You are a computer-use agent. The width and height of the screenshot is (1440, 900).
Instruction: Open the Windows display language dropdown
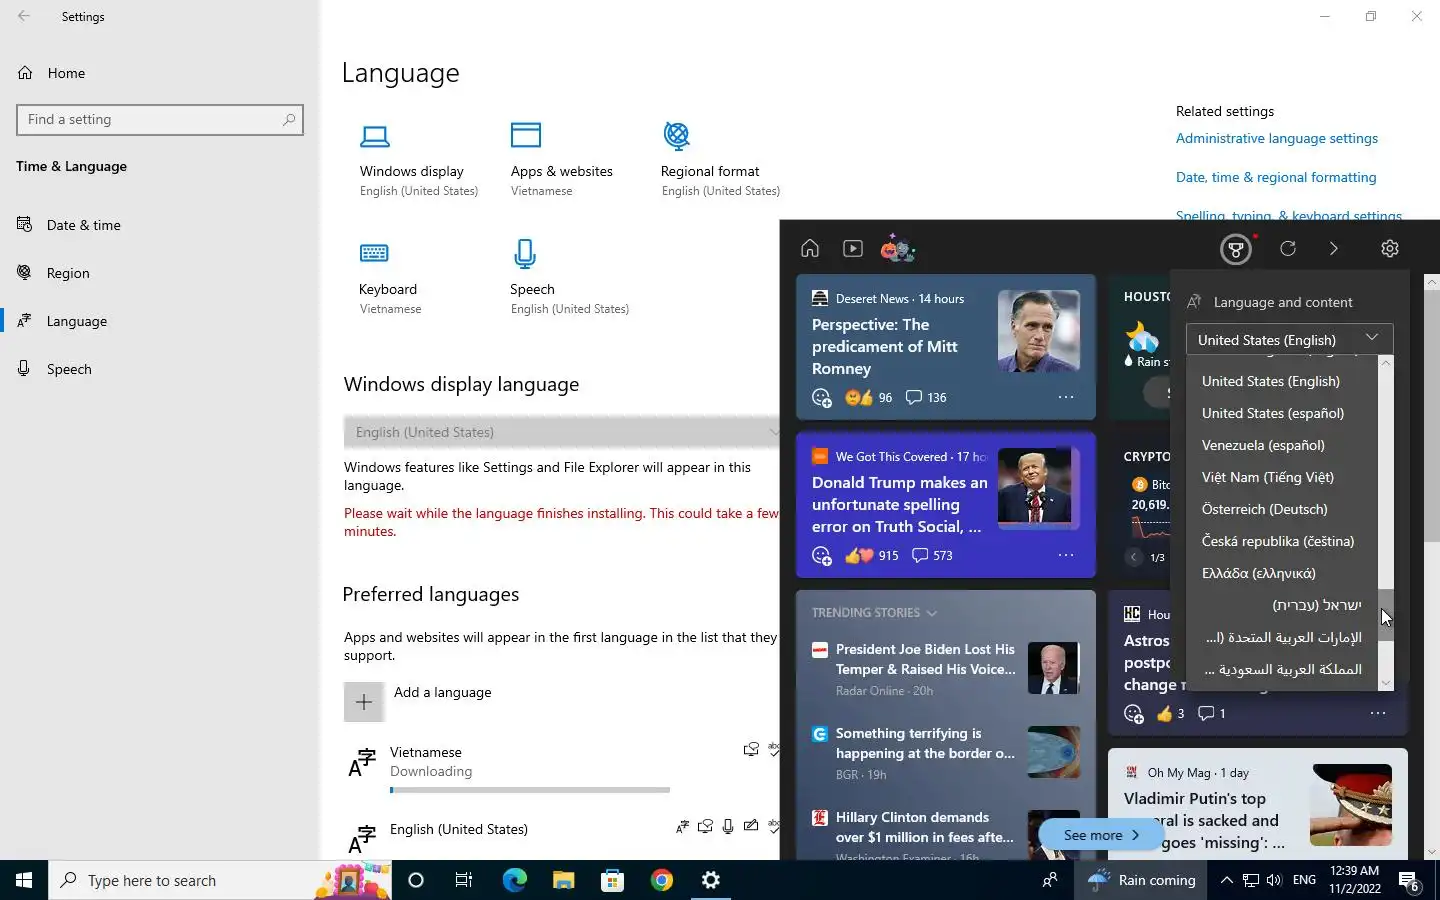click(561, 432)
